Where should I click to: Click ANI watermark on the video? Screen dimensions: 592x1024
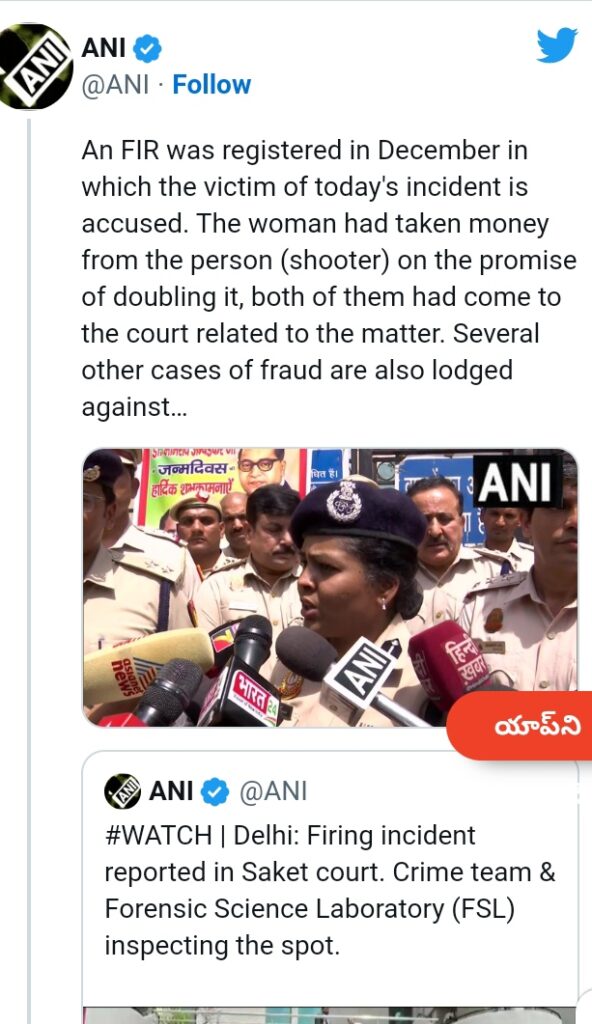[518, 481]
